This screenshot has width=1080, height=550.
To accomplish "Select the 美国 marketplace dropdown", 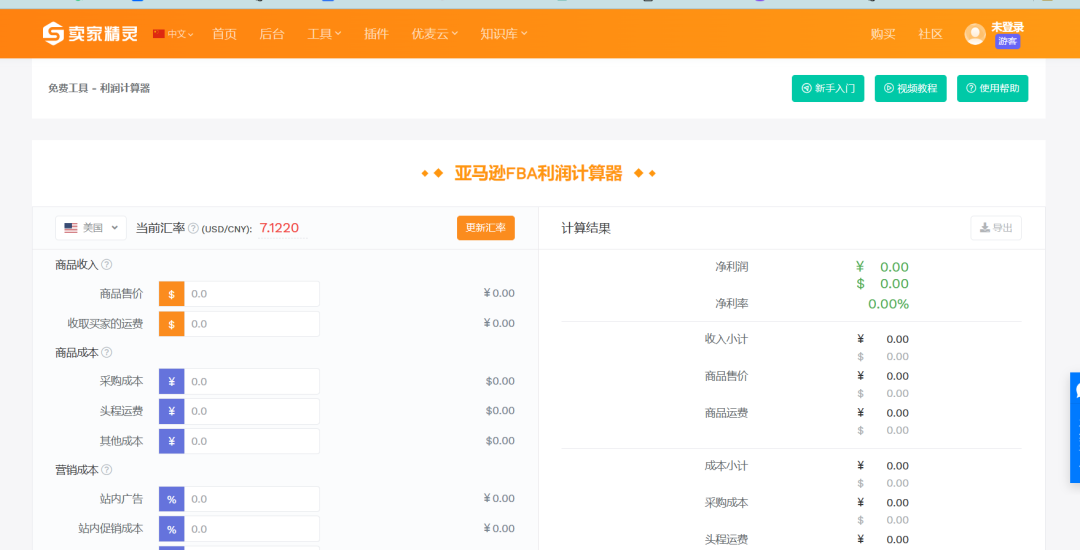I will tap(91, 228).
